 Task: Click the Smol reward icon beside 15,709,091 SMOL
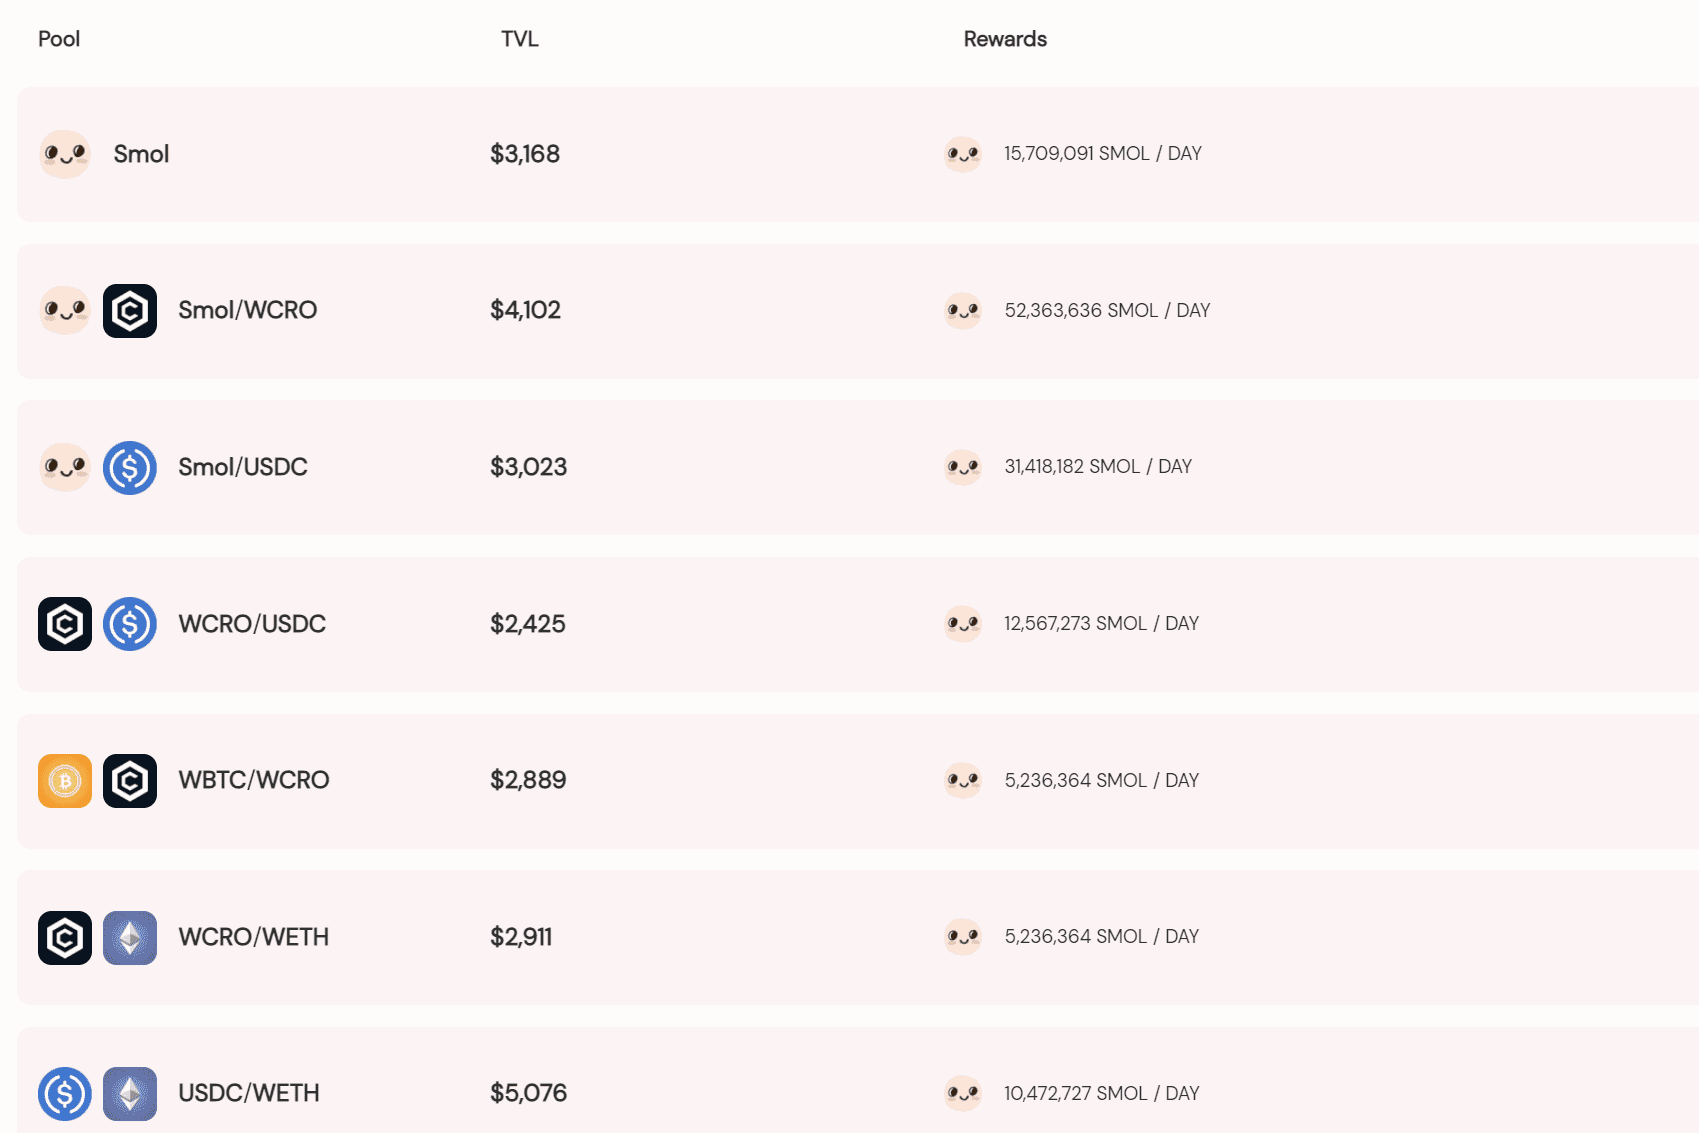tap(963, 154)
